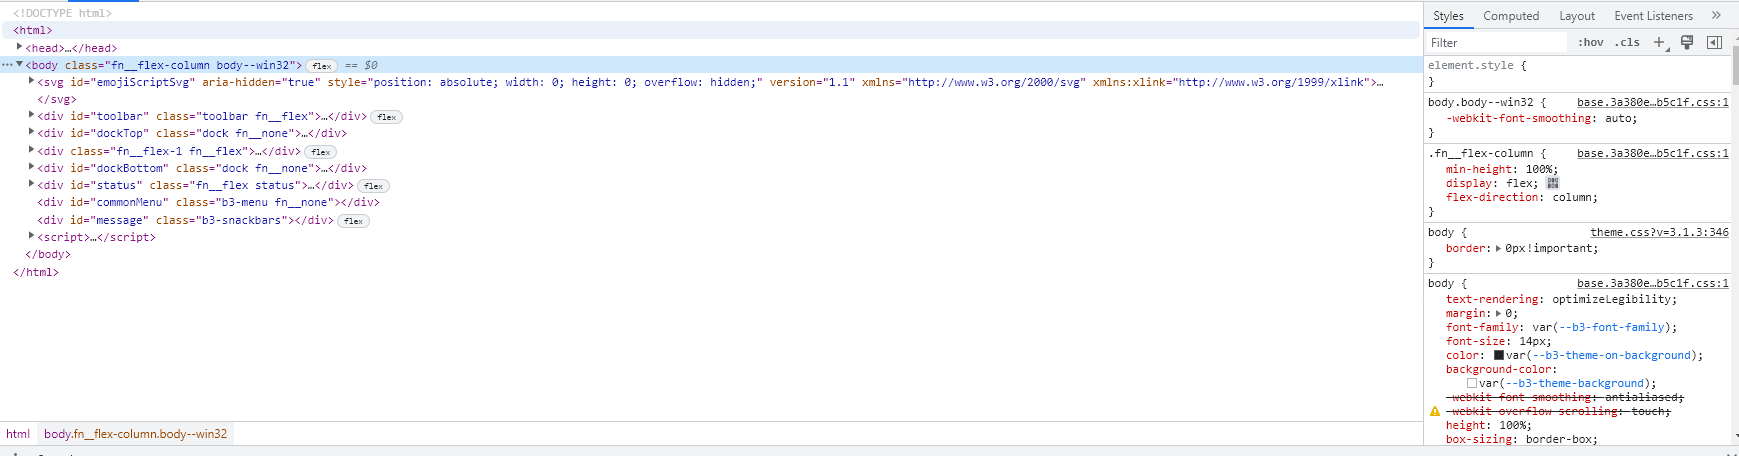Click the -webkit-font-smoothing: auto value
This screenshot has height=456, width=1739.
click(x=1620, y=118)
